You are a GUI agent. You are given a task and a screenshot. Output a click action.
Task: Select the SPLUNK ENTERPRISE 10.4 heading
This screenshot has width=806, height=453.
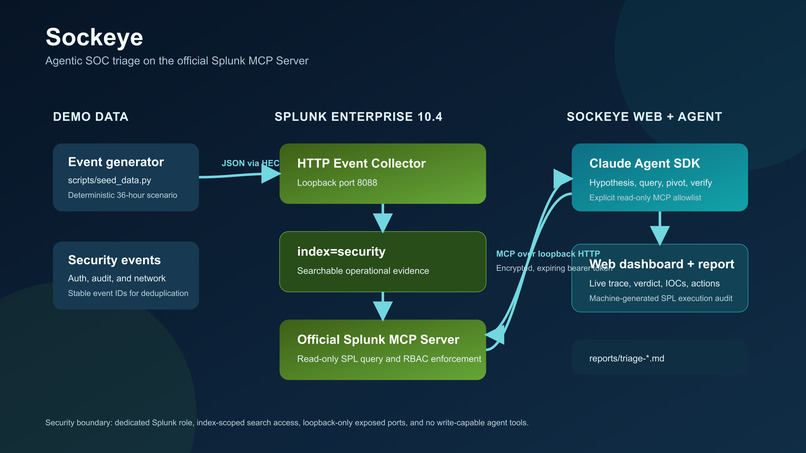point(358,117)
